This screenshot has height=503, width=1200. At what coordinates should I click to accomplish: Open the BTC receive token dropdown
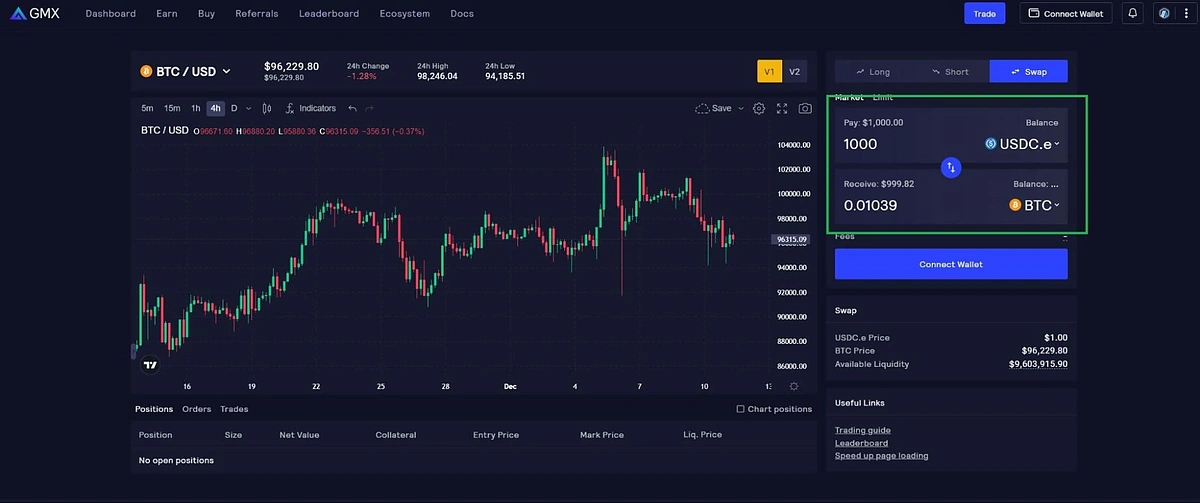pyautogui.click(x=1034, y=205)
